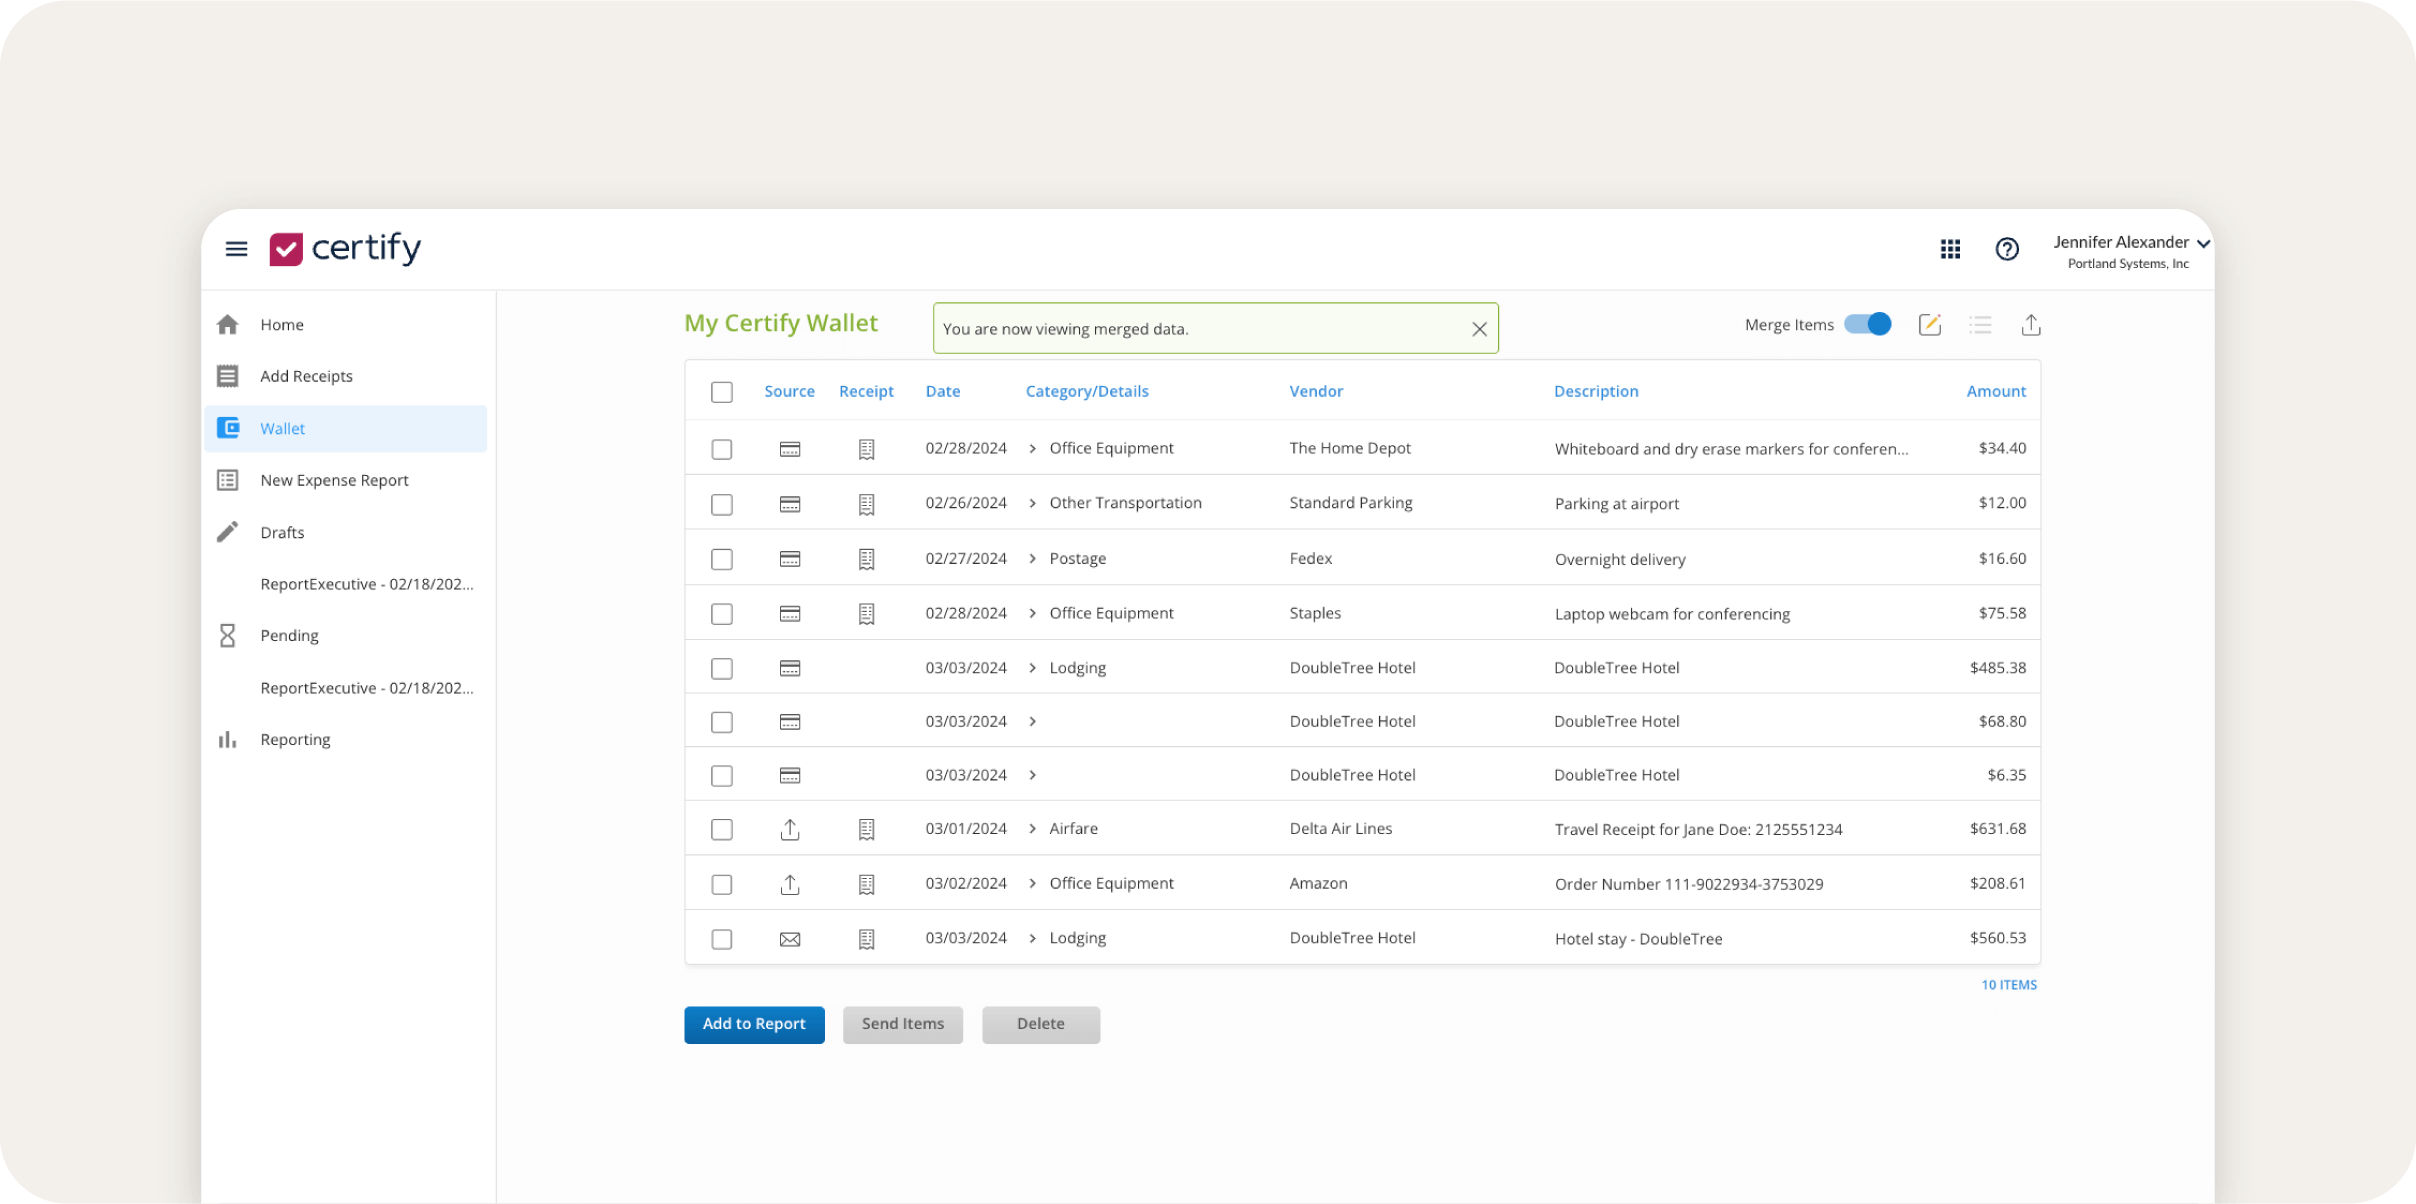Check the select-all checkbox in the table header
The height and width of the screenshot is (1204, 2416).
tap(721, 392)
